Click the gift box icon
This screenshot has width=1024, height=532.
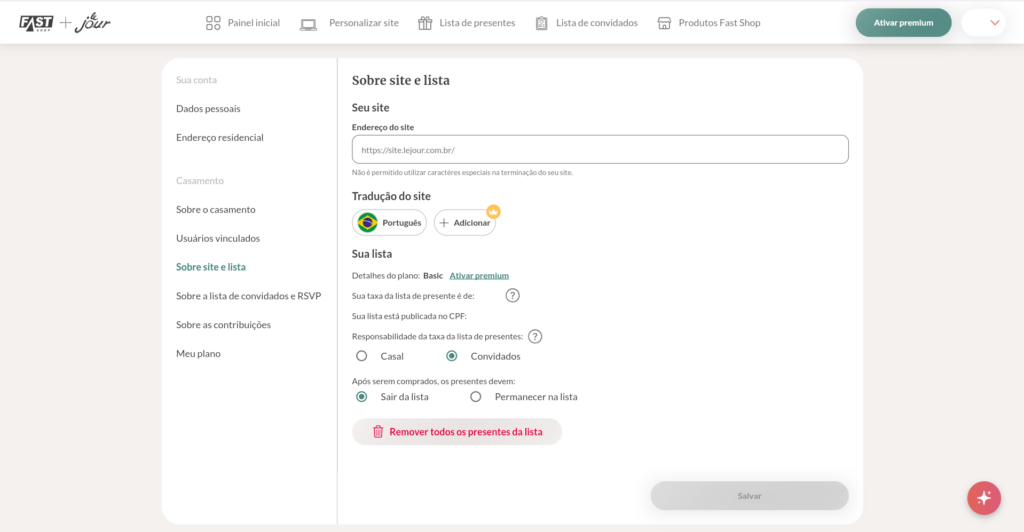pos(425,23)
